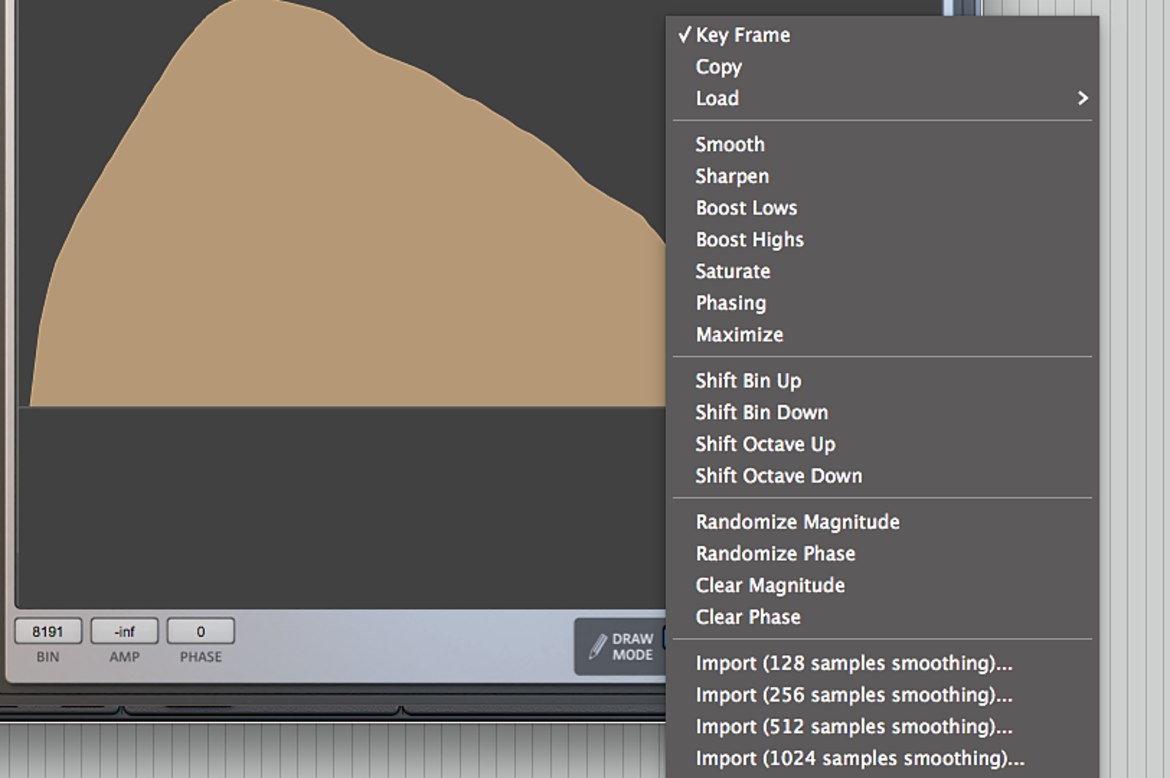This screenshot has width=1170, height=778.
Task: Expand the Load submenu
Action: (882, 98)
